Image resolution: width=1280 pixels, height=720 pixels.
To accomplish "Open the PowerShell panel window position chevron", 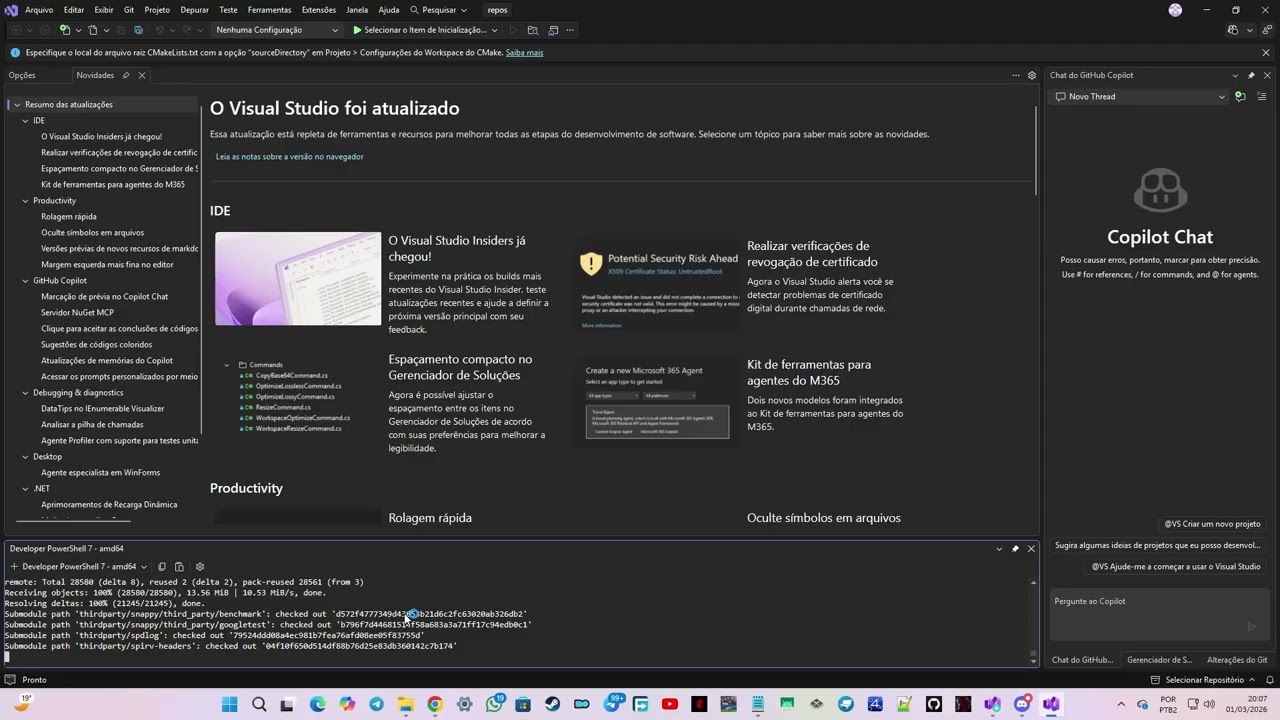I will click(x=999, y=548).
